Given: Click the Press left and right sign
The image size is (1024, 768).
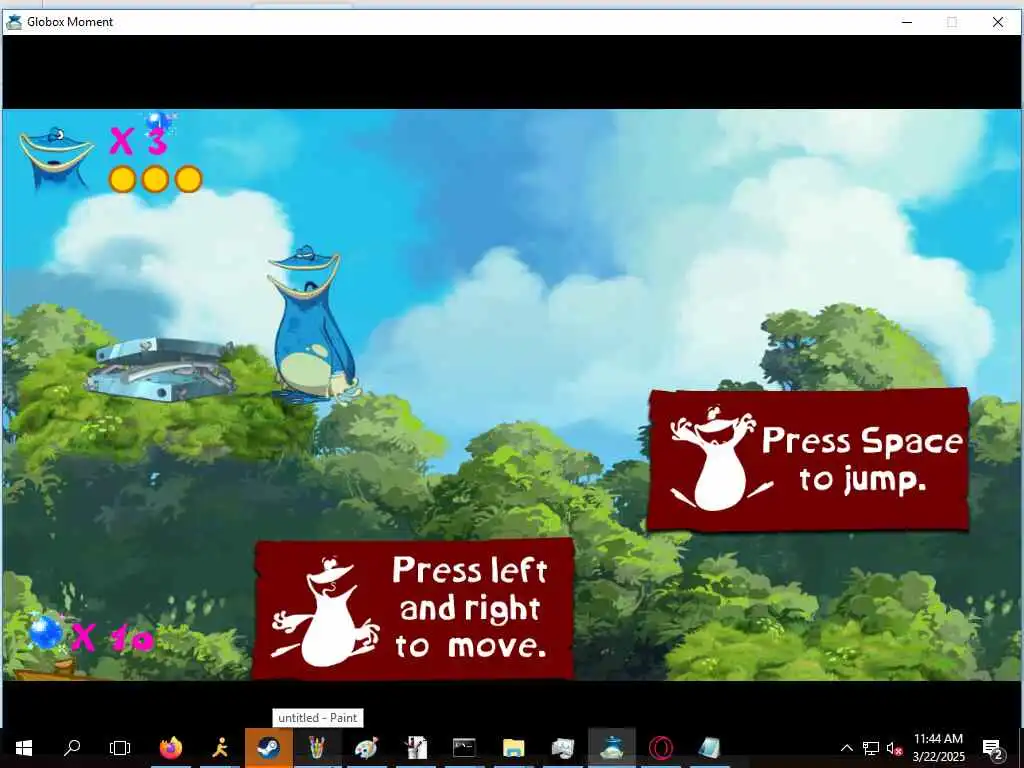Looking at the screenshot, I should [413, 609].
